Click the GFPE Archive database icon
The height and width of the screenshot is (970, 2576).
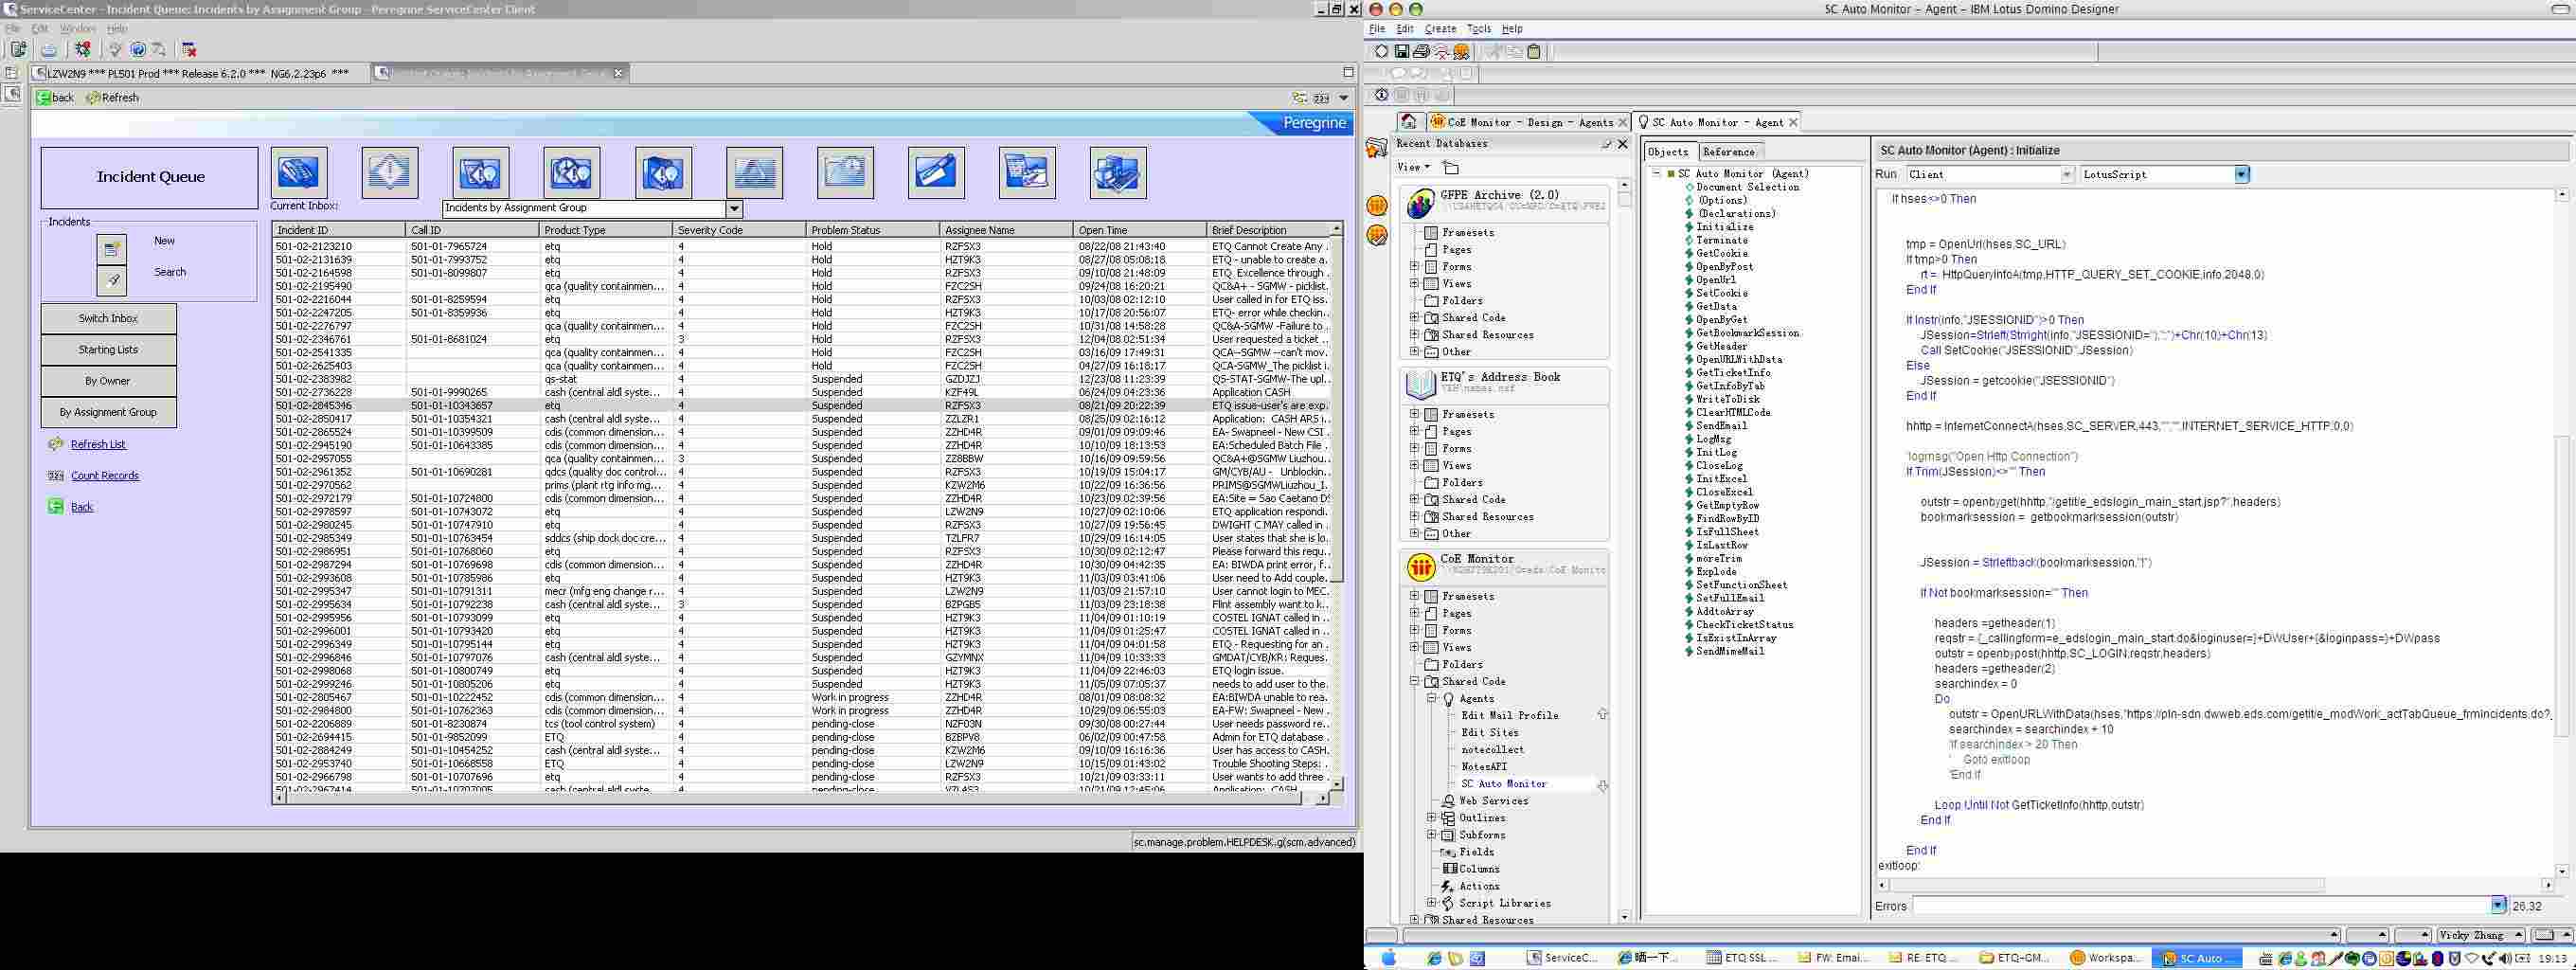click(1420, 203)
